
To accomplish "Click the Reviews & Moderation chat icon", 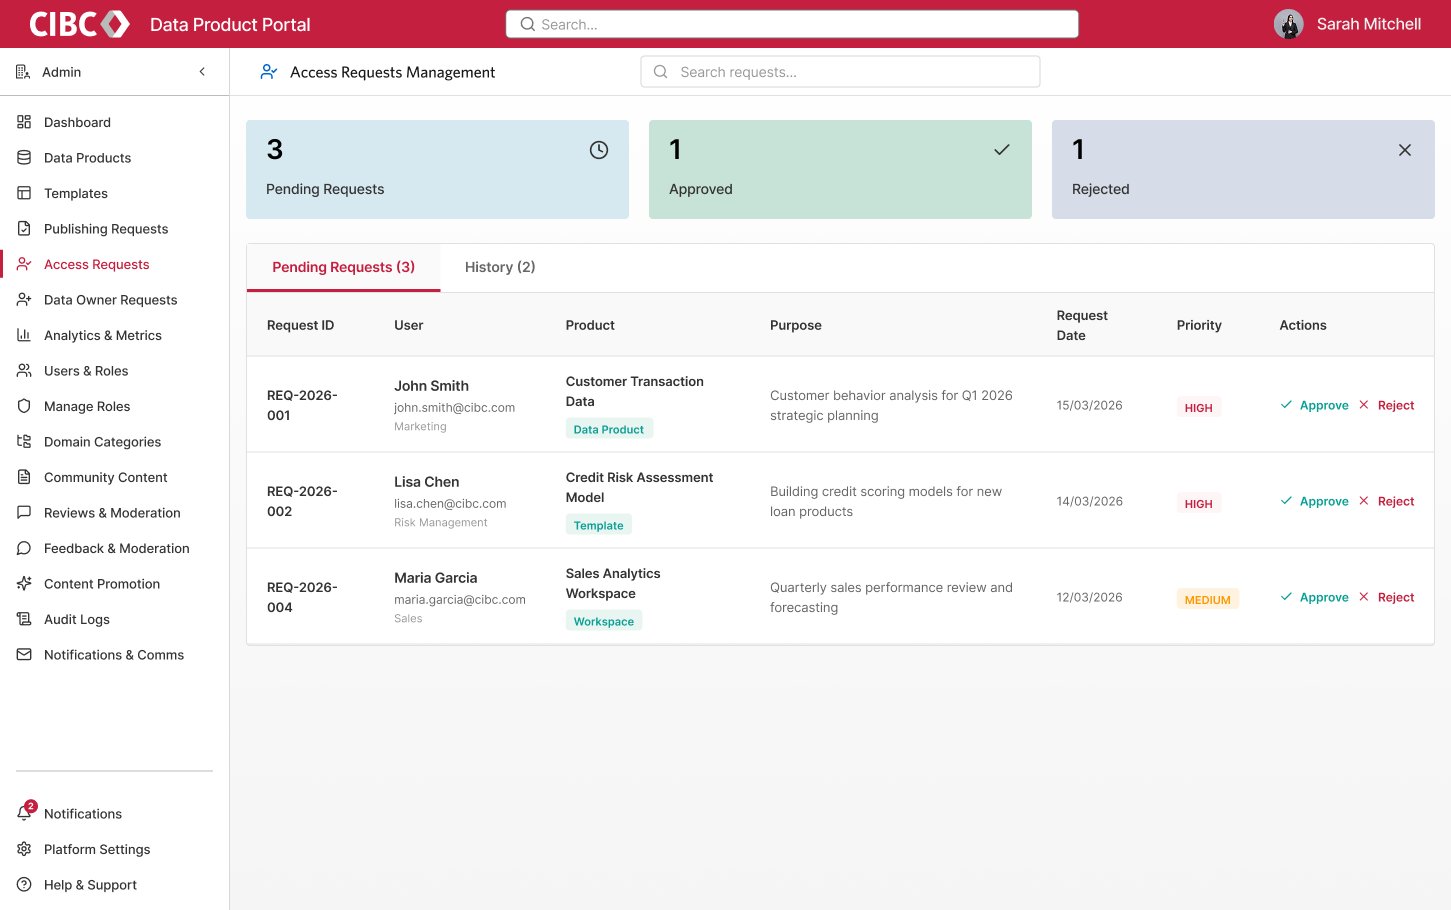I will point(24,513).
